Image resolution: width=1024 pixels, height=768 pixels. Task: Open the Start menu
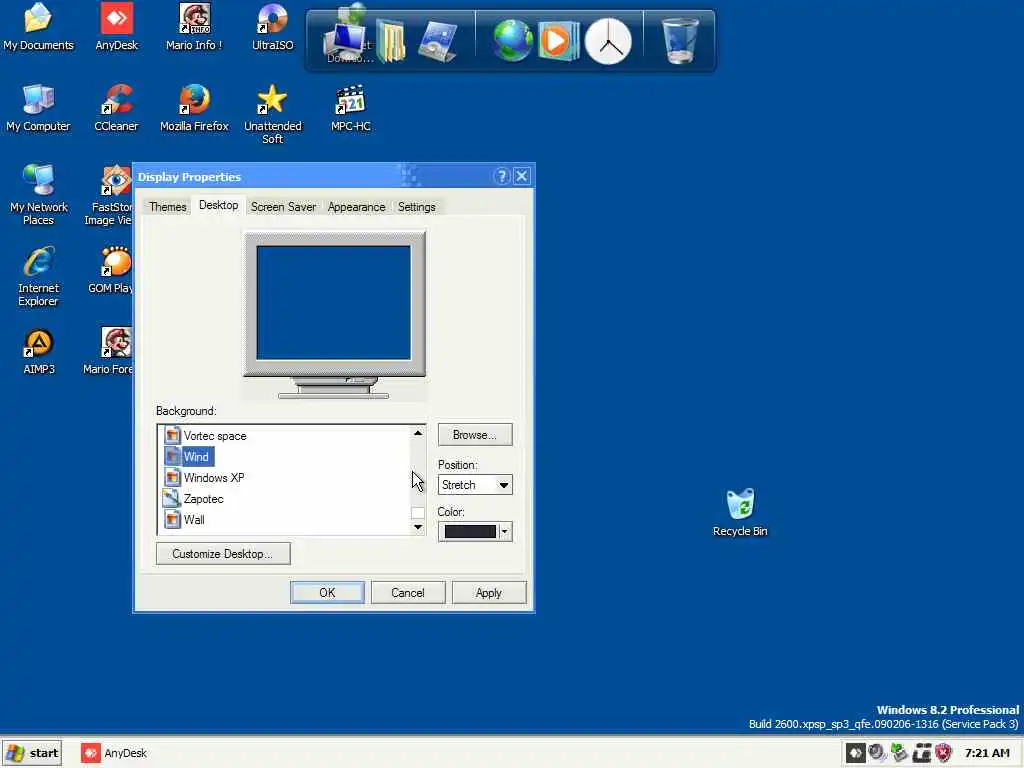click(32, 753)
